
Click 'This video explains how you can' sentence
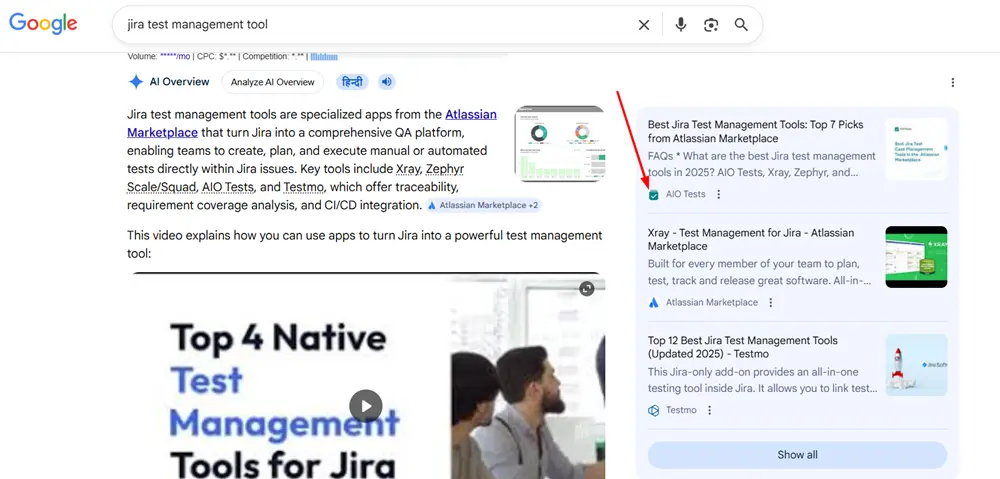(364, 244)
